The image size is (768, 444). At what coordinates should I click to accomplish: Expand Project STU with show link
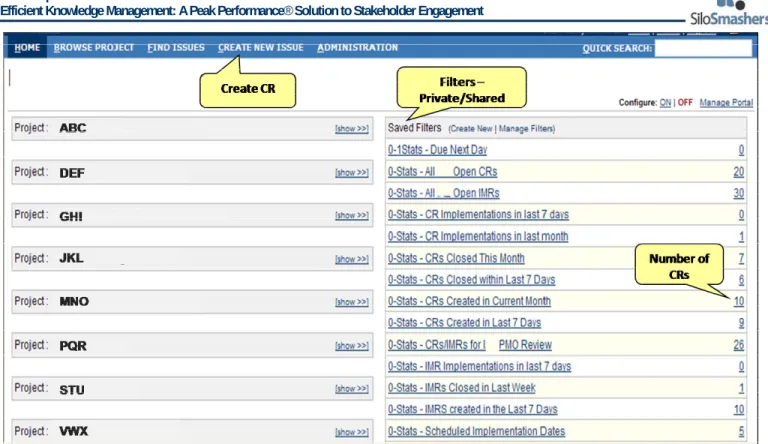[352, 389]
